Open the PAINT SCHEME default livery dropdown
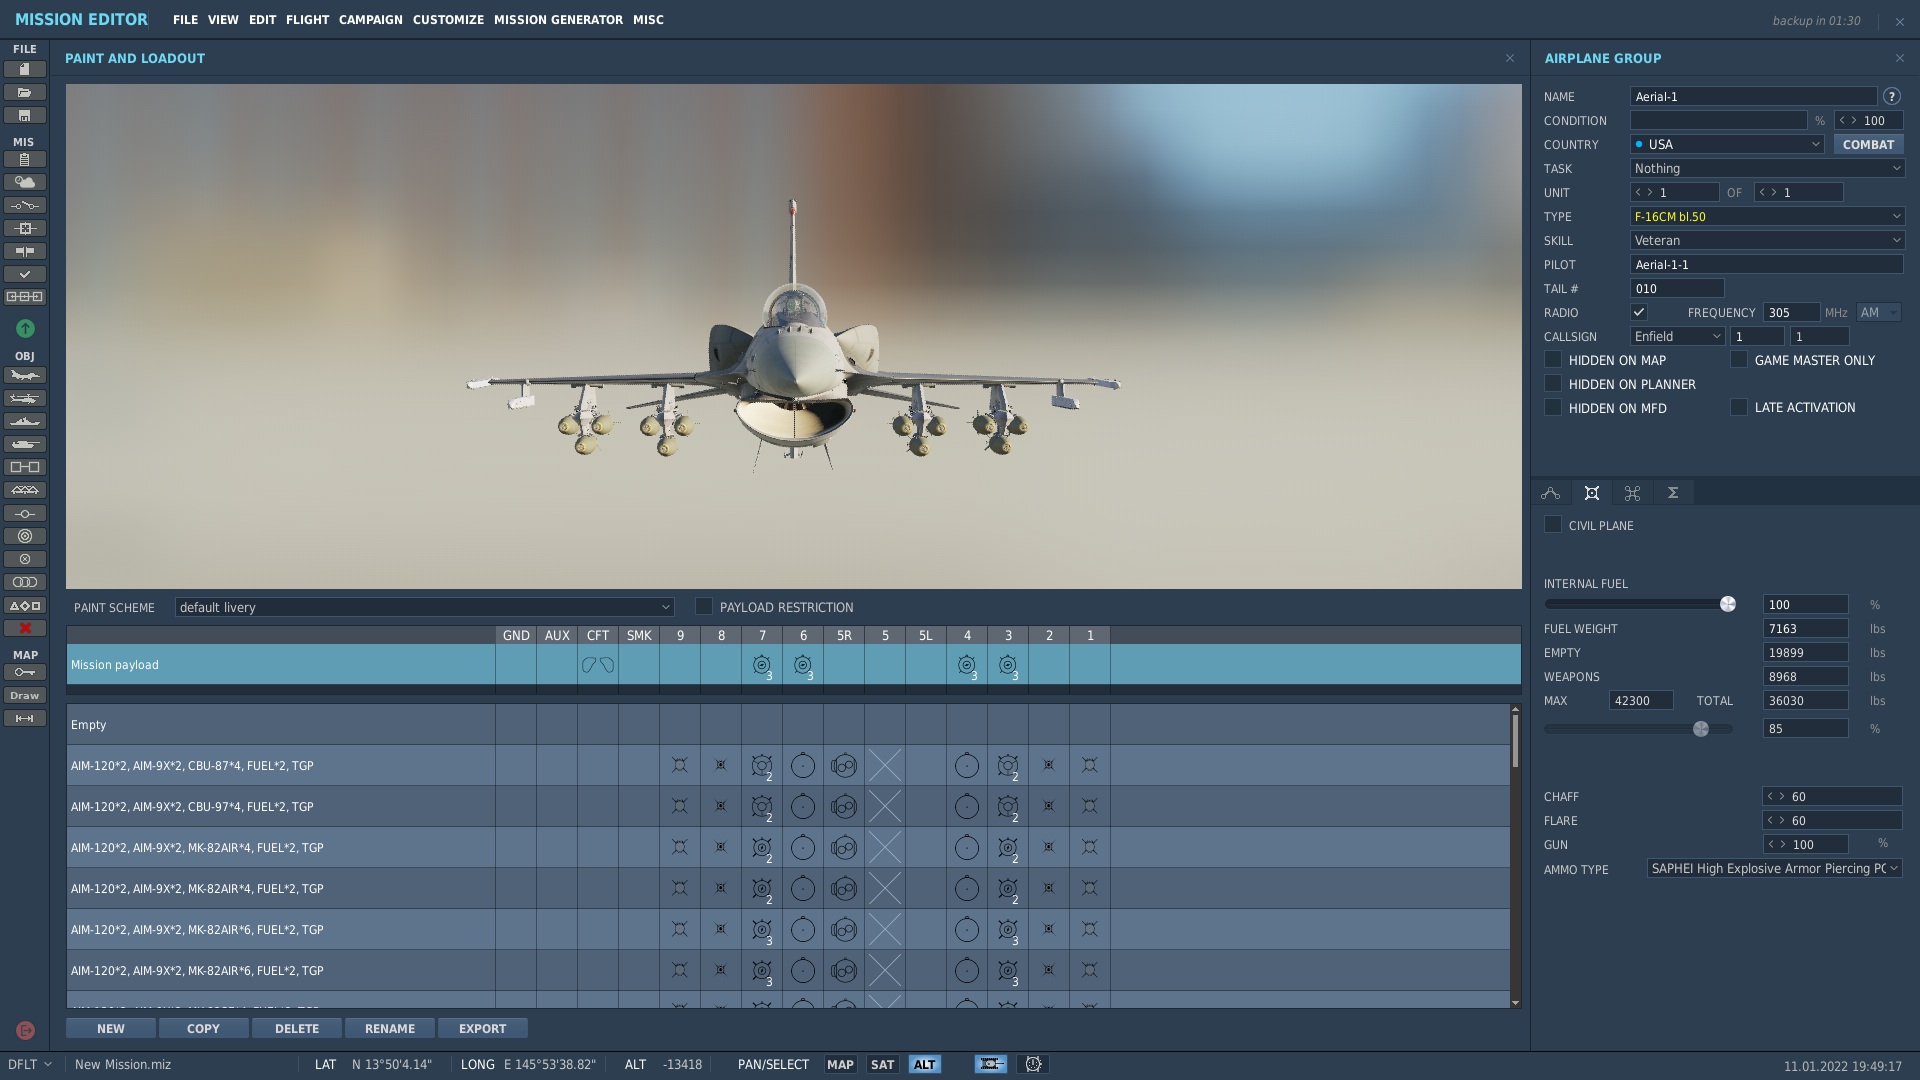 424,607
